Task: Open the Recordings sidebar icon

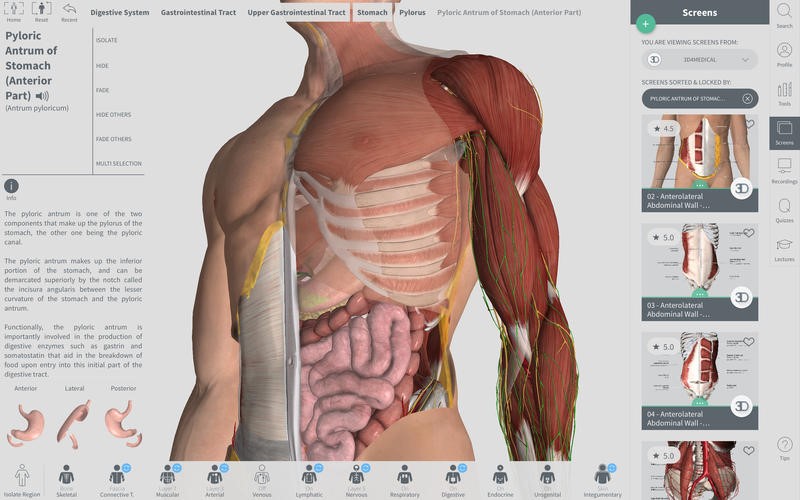Action: (784, 171)
